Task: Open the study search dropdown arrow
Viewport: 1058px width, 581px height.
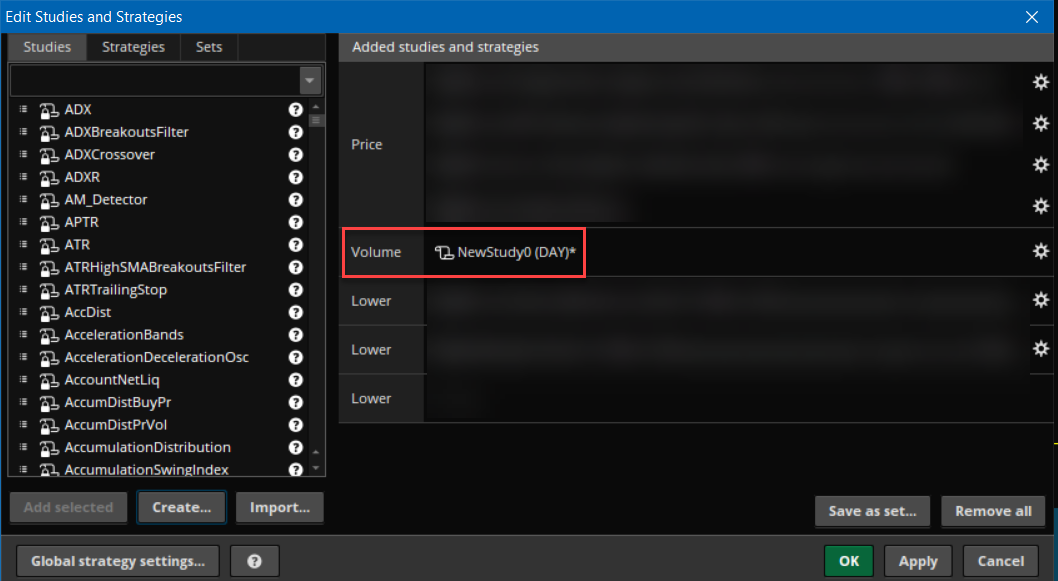Action: 310,80
